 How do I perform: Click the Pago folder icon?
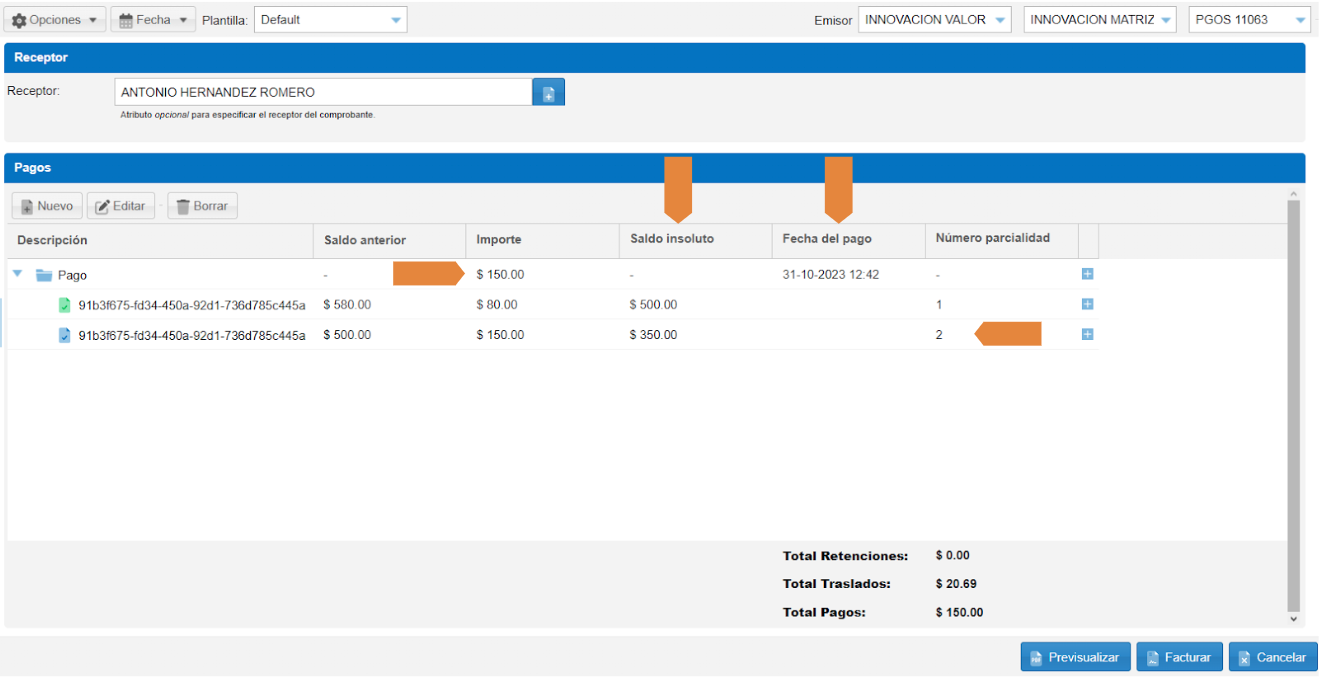44,275
